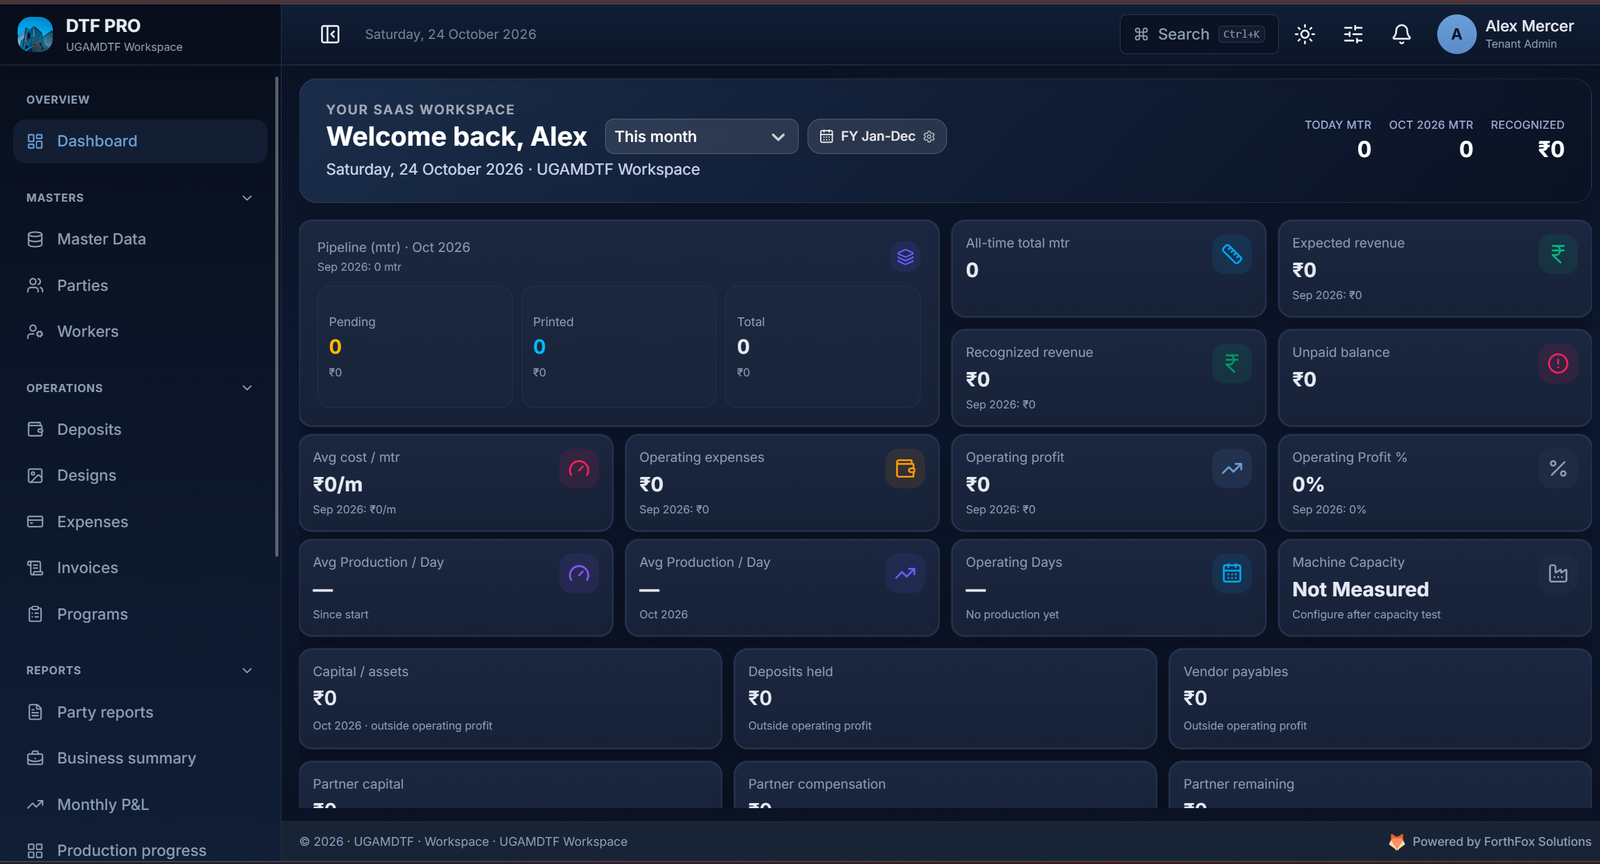Click the FY Jan-Dec button
Screen dimensions: 1600x864
[x=876, y=137]
